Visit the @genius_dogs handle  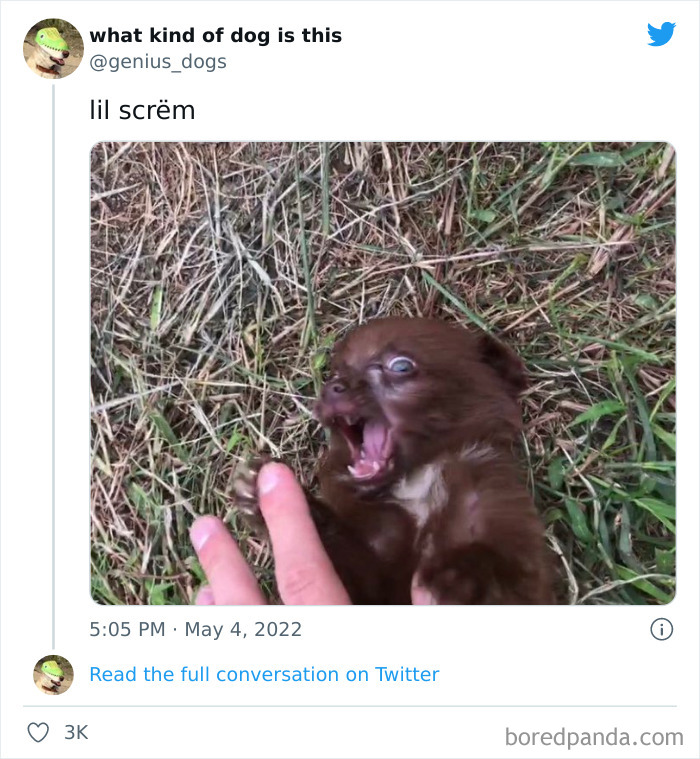pos(158,62)
